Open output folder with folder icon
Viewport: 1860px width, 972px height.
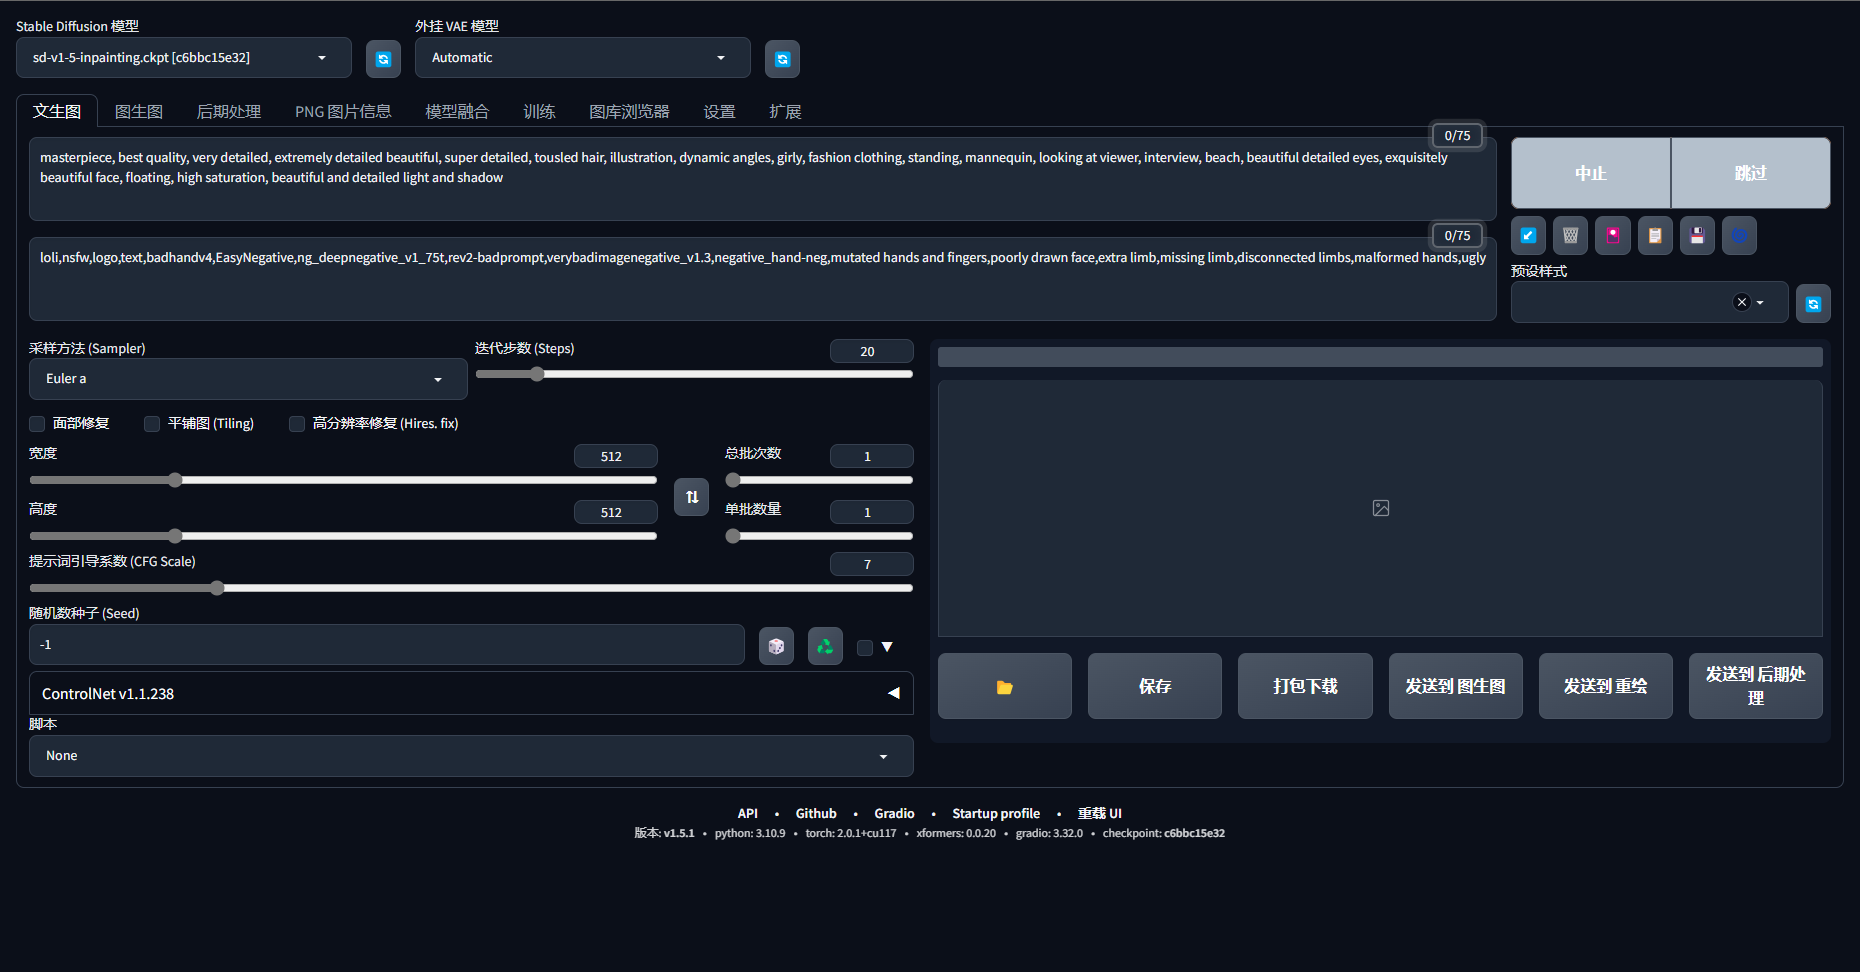click(x=1005, y=686)
